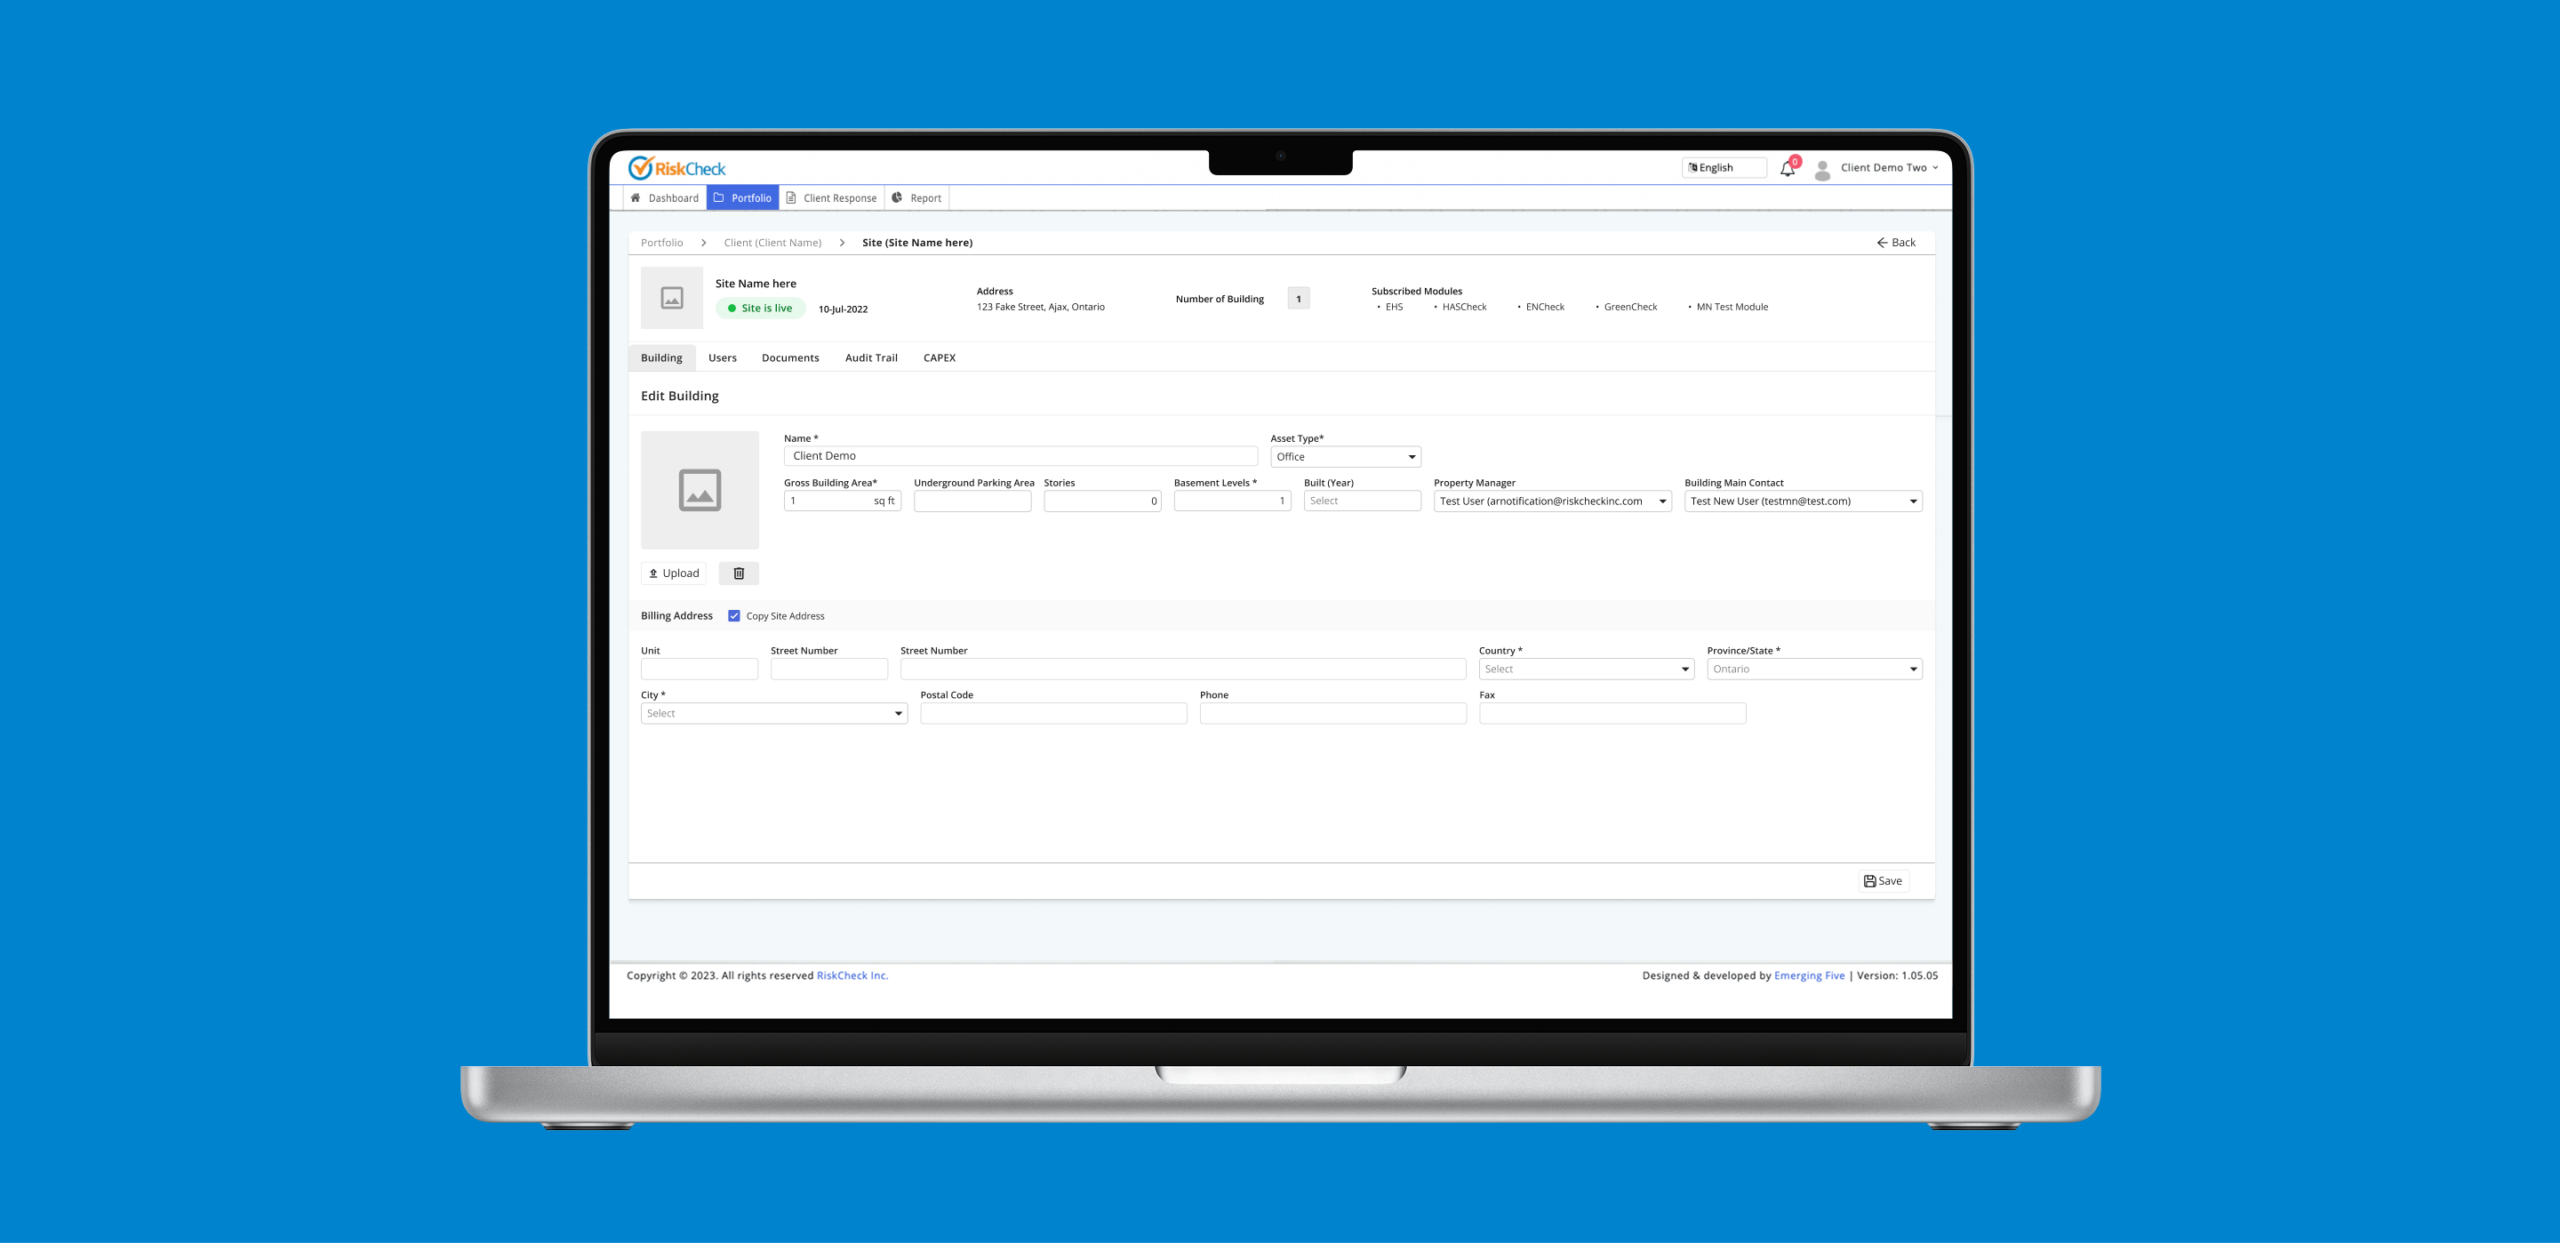
Task: Open the Asset Type dropdown
Action: (1345, 457)
